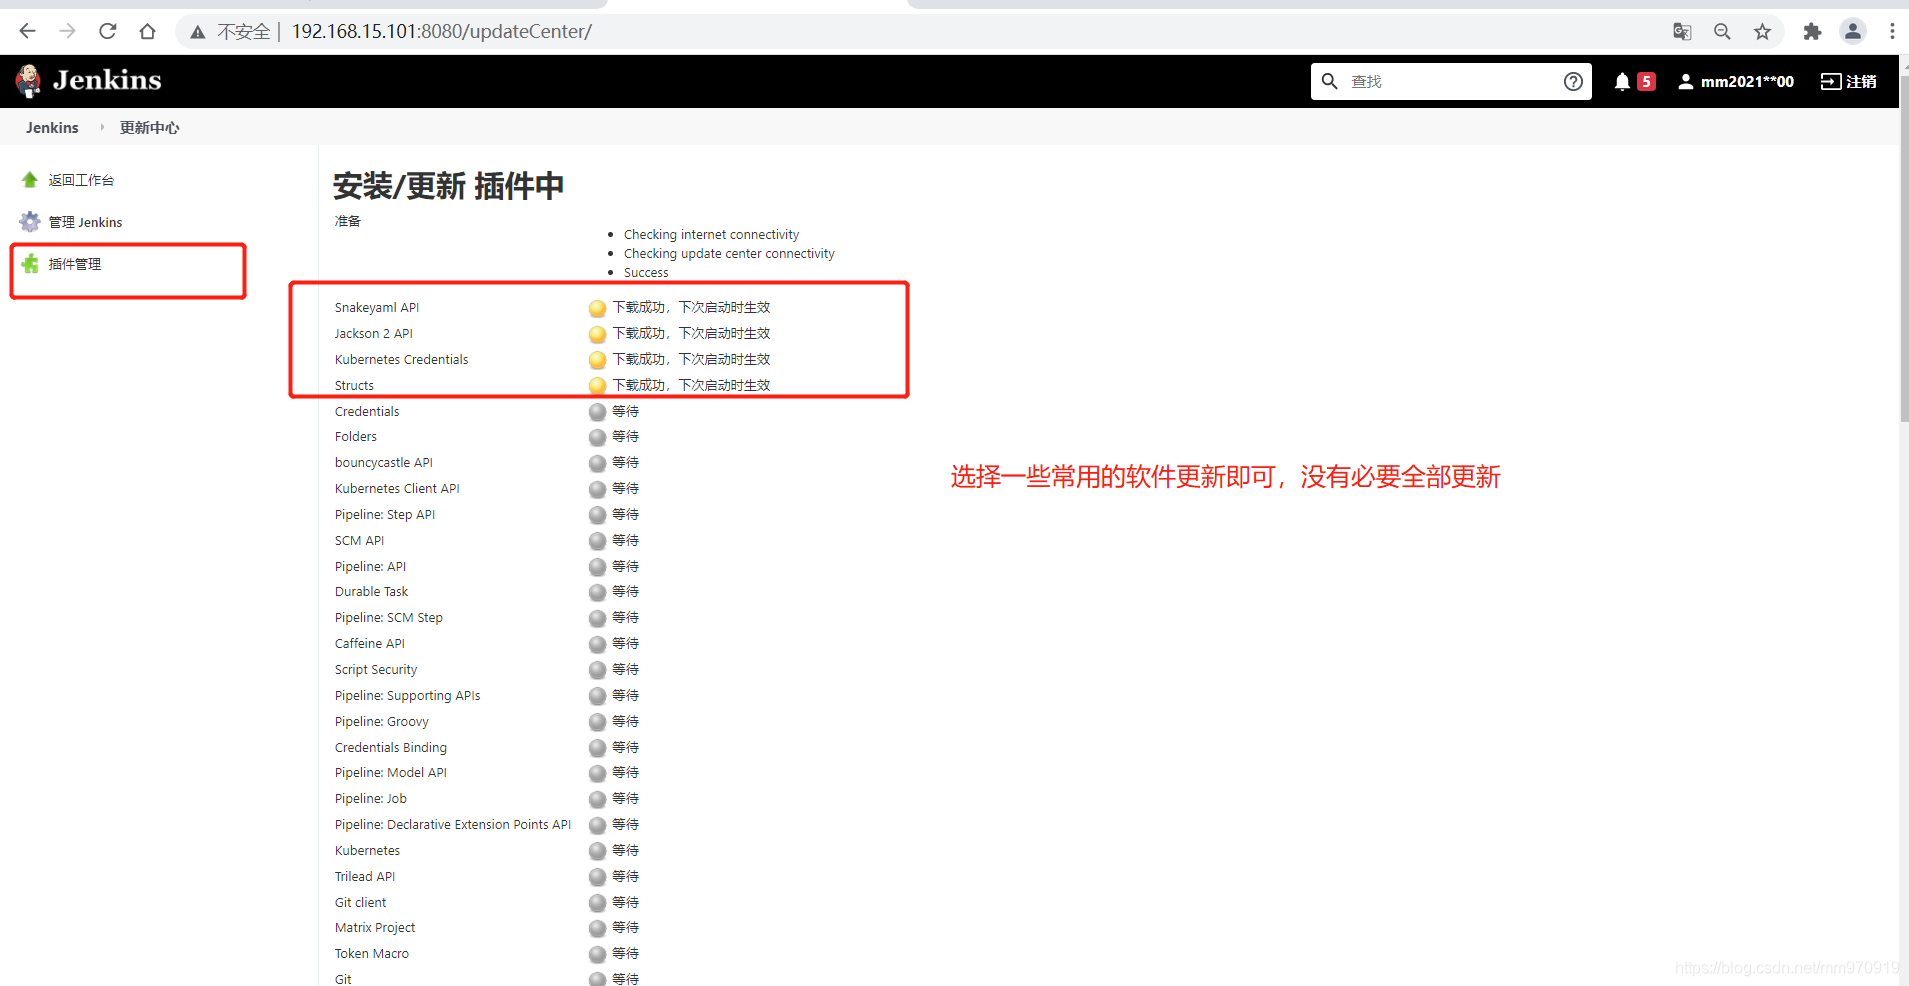Click the Checking internet connectivity line

click(x=711, y=235)
